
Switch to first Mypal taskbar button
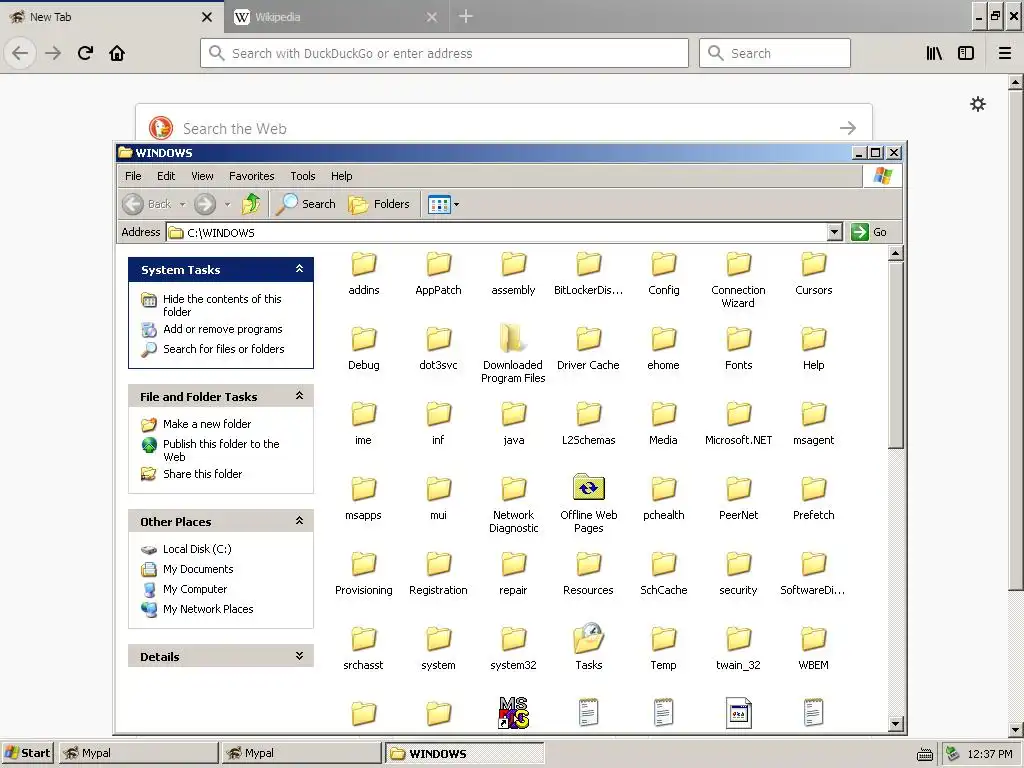[139, 753]
